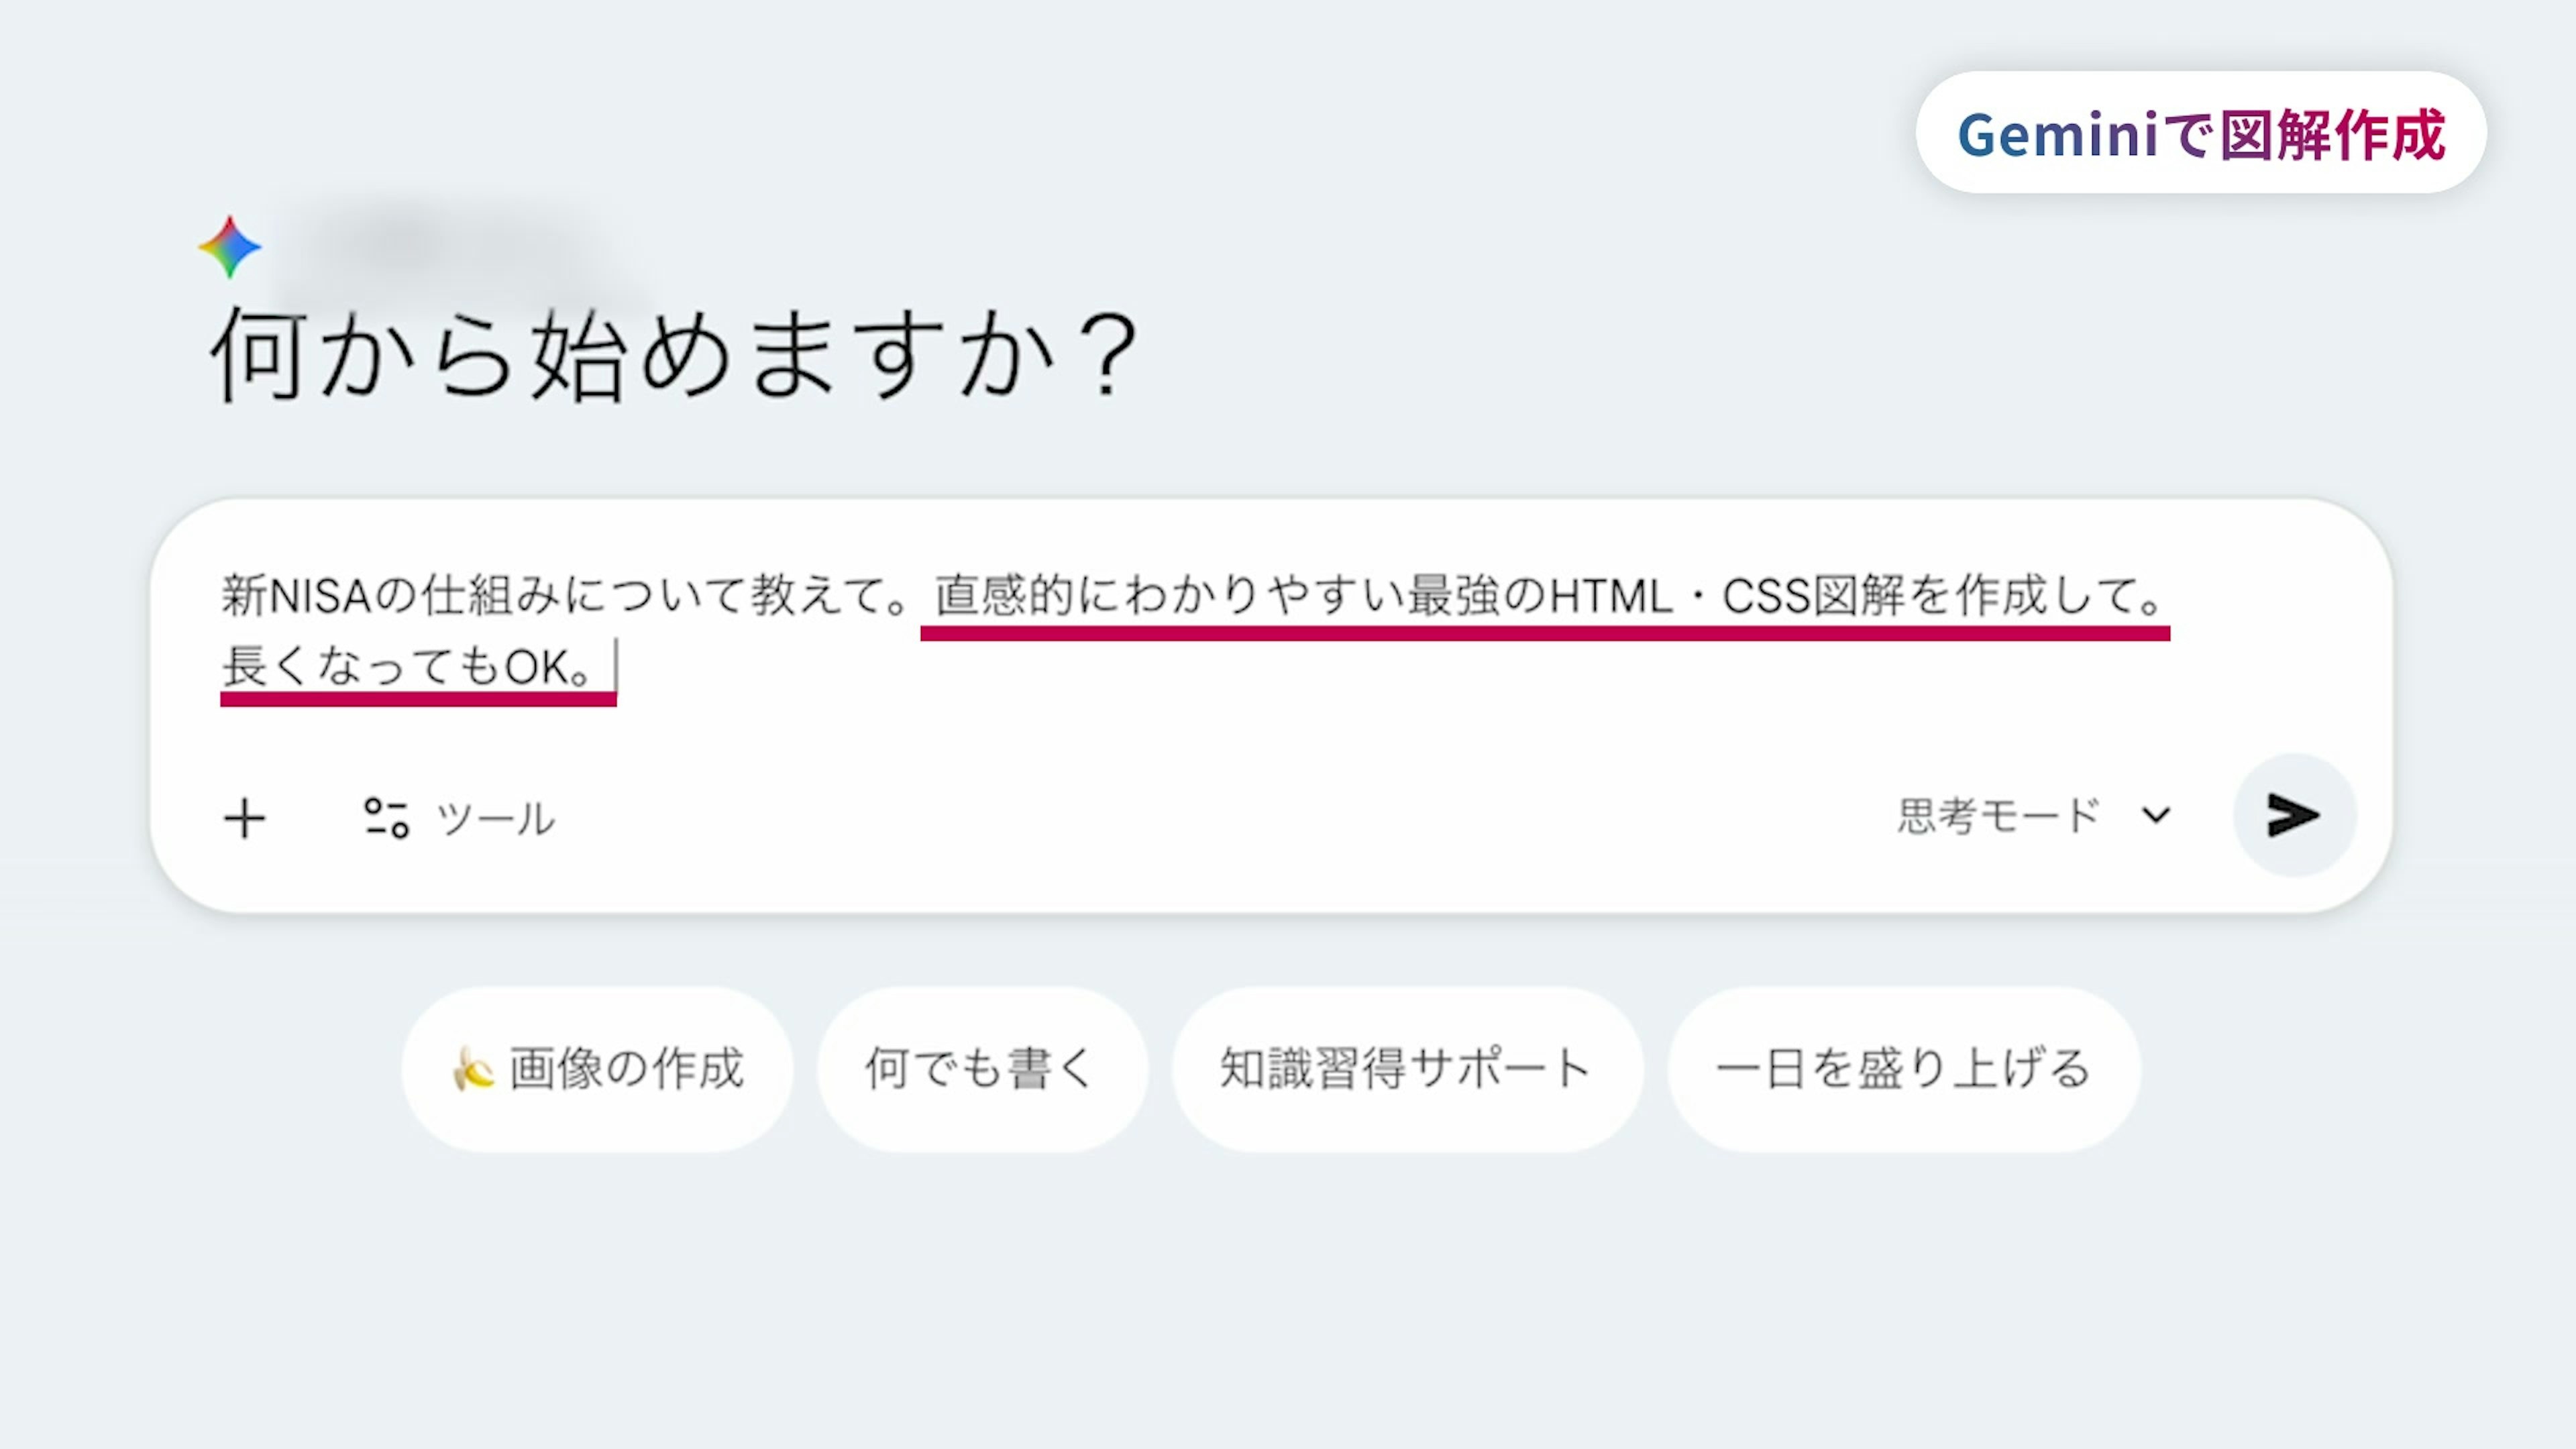Click the sliders icon beside ツール
The height and width of the screenshot is (1449, 2576).
tap(386, 818)
